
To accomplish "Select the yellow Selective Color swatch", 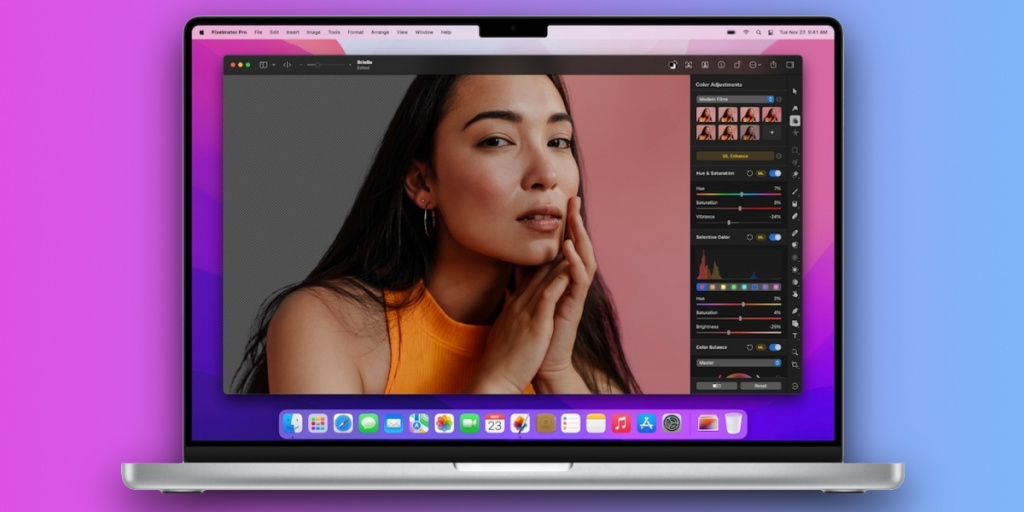I will pos(723,287).
